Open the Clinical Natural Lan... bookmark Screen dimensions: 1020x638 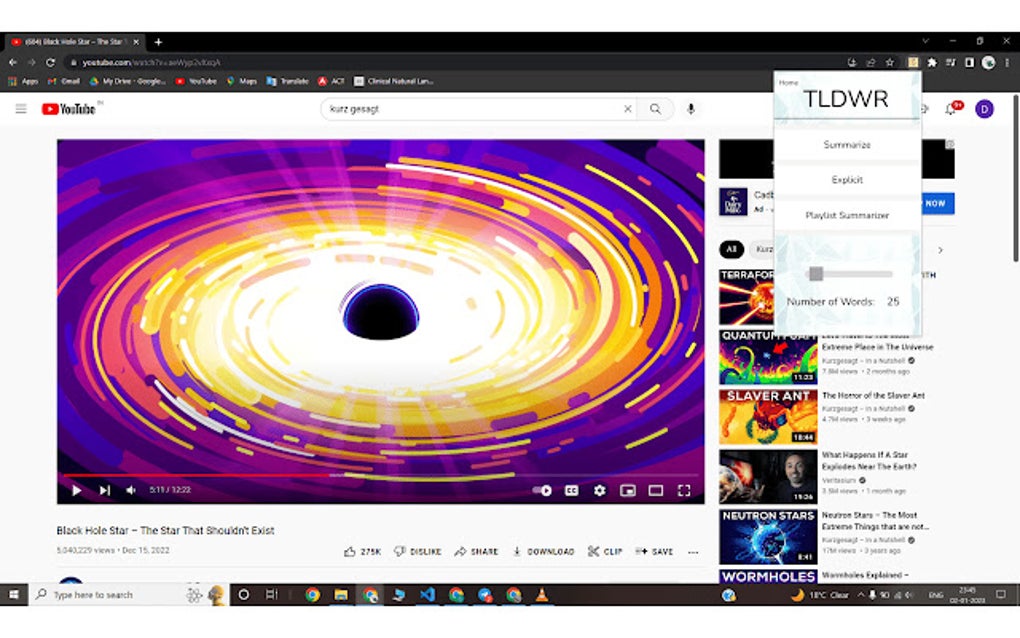(394, 81)
